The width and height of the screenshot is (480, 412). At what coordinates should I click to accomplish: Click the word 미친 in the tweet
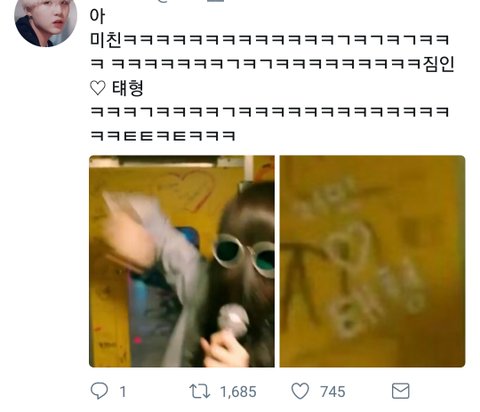pos(106,40)
